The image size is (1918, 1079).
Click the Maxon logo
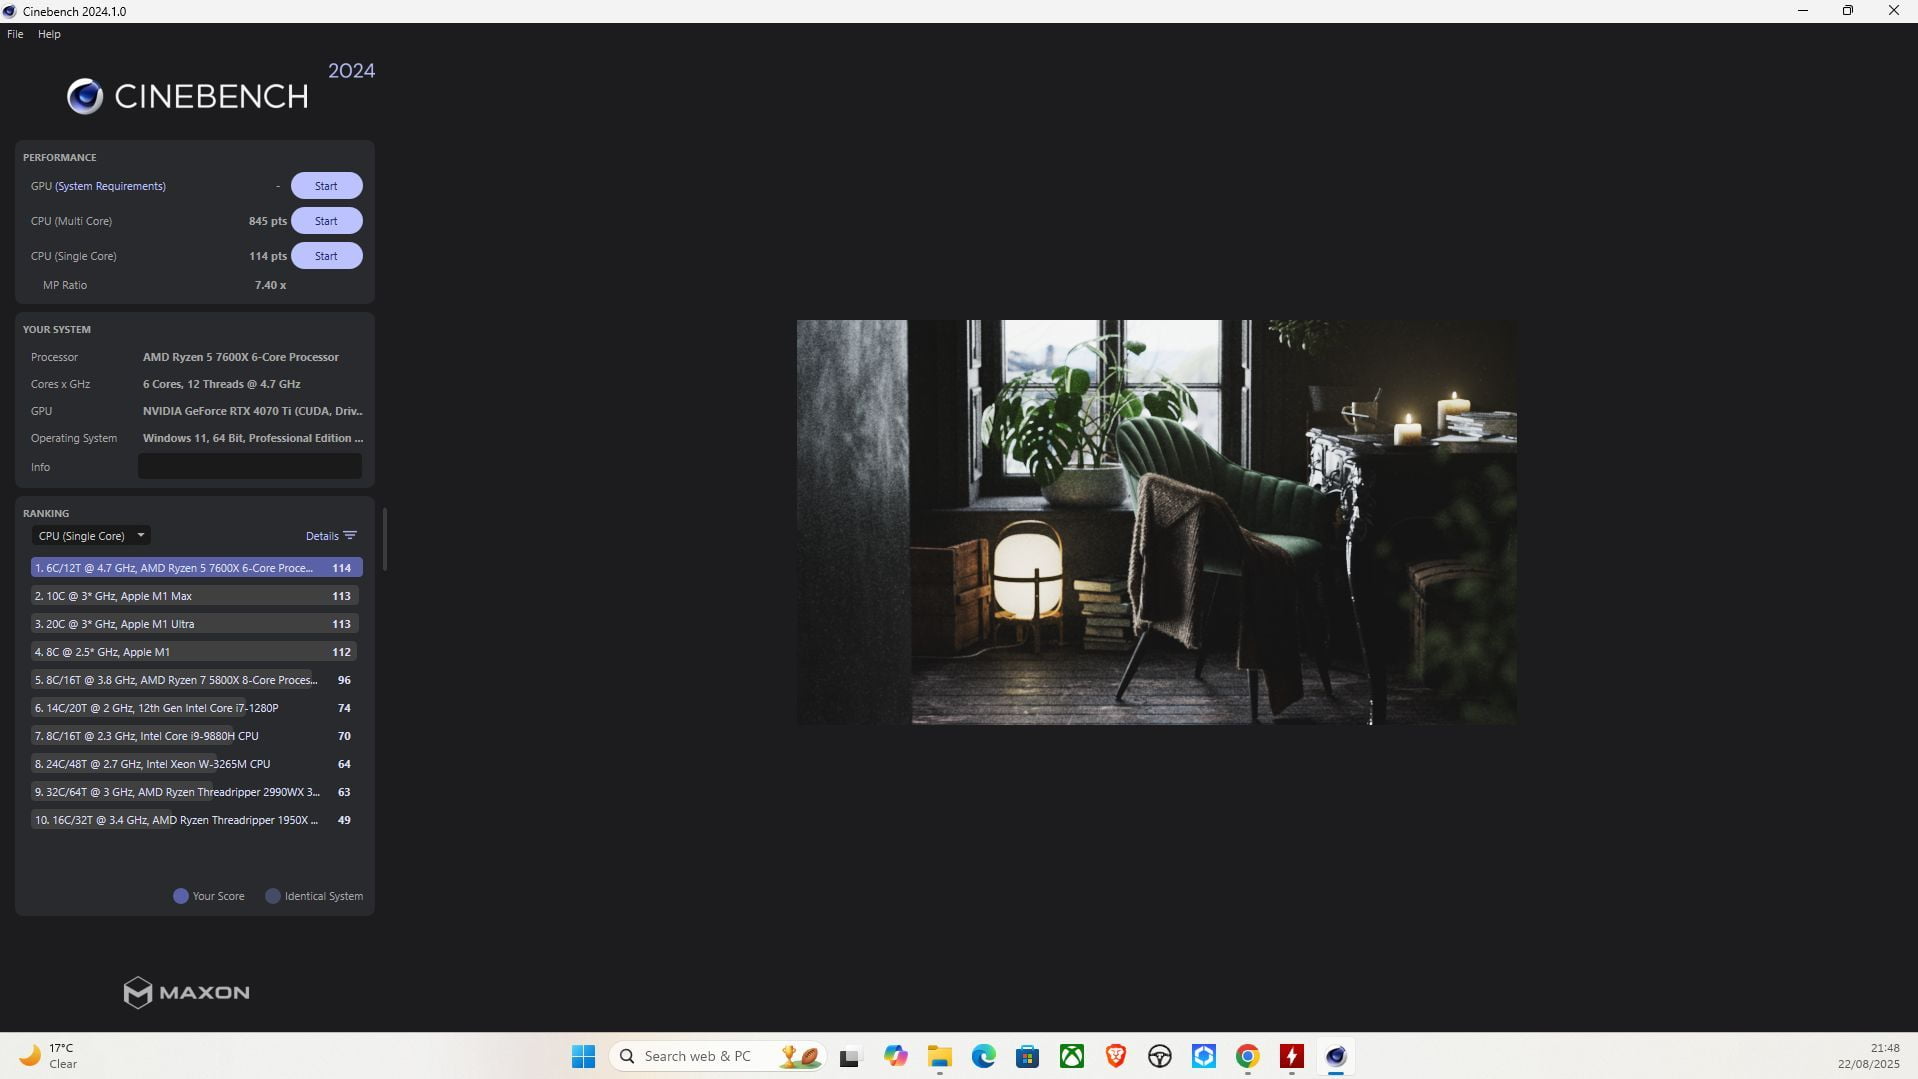pos(186,992)
